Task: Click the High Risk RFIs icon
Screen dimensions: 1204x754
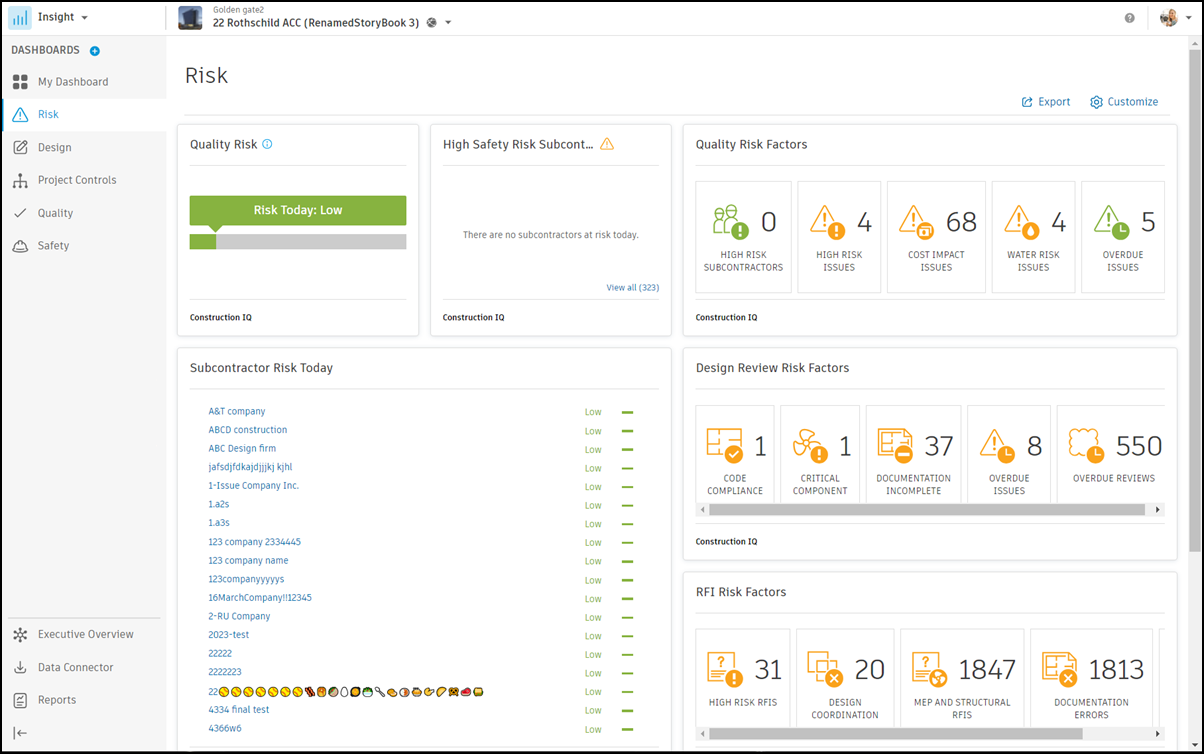Action: 725,669
